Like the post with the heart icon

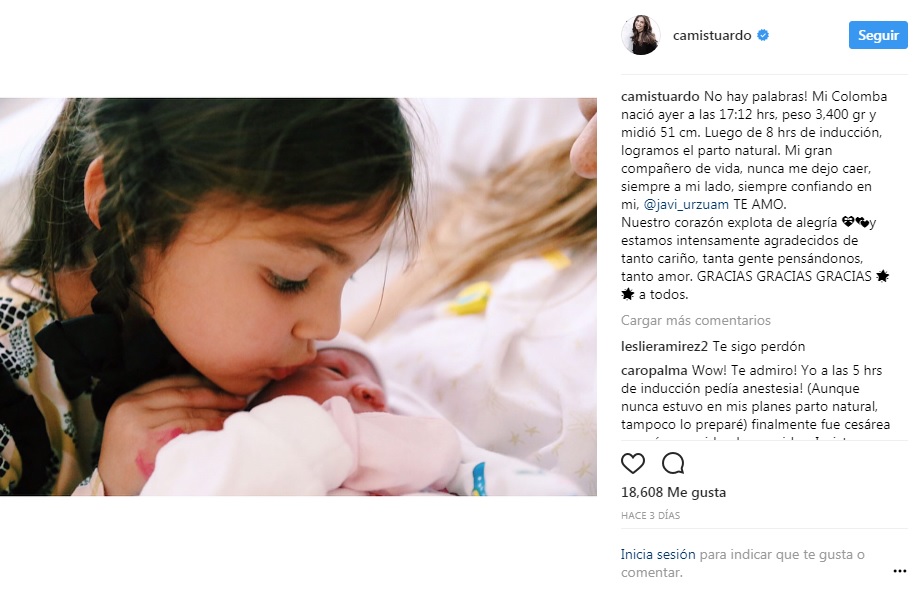(632, 463)
